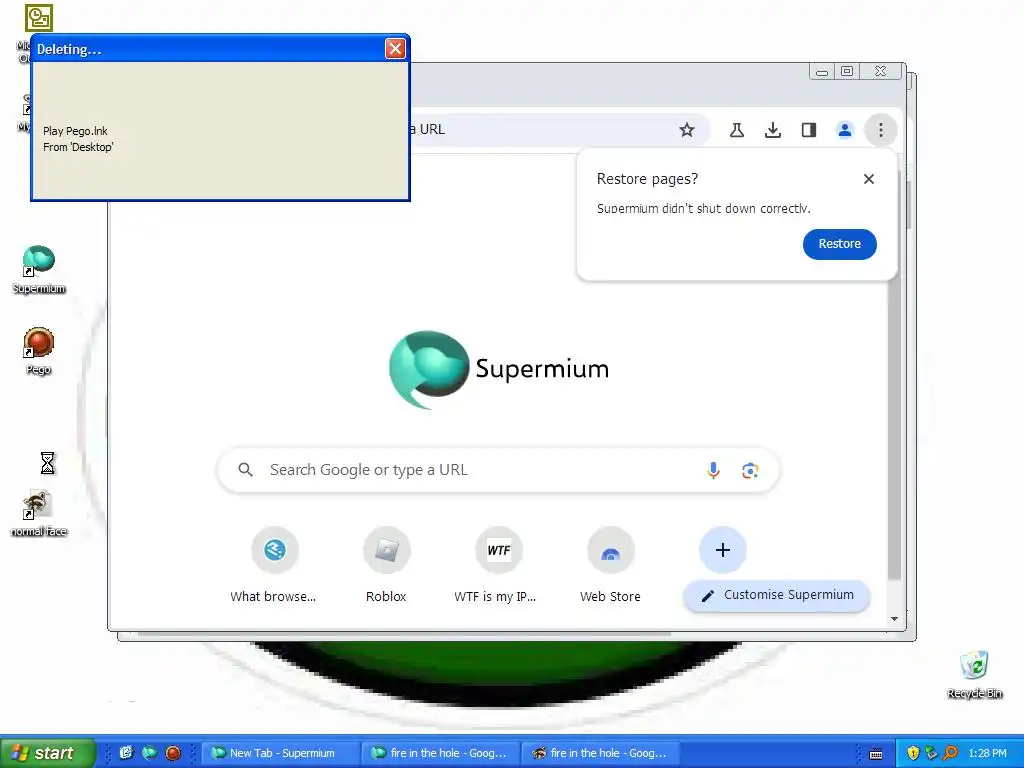
Task: Search by image with the lens icon
Action: click(x=750, y=470)
